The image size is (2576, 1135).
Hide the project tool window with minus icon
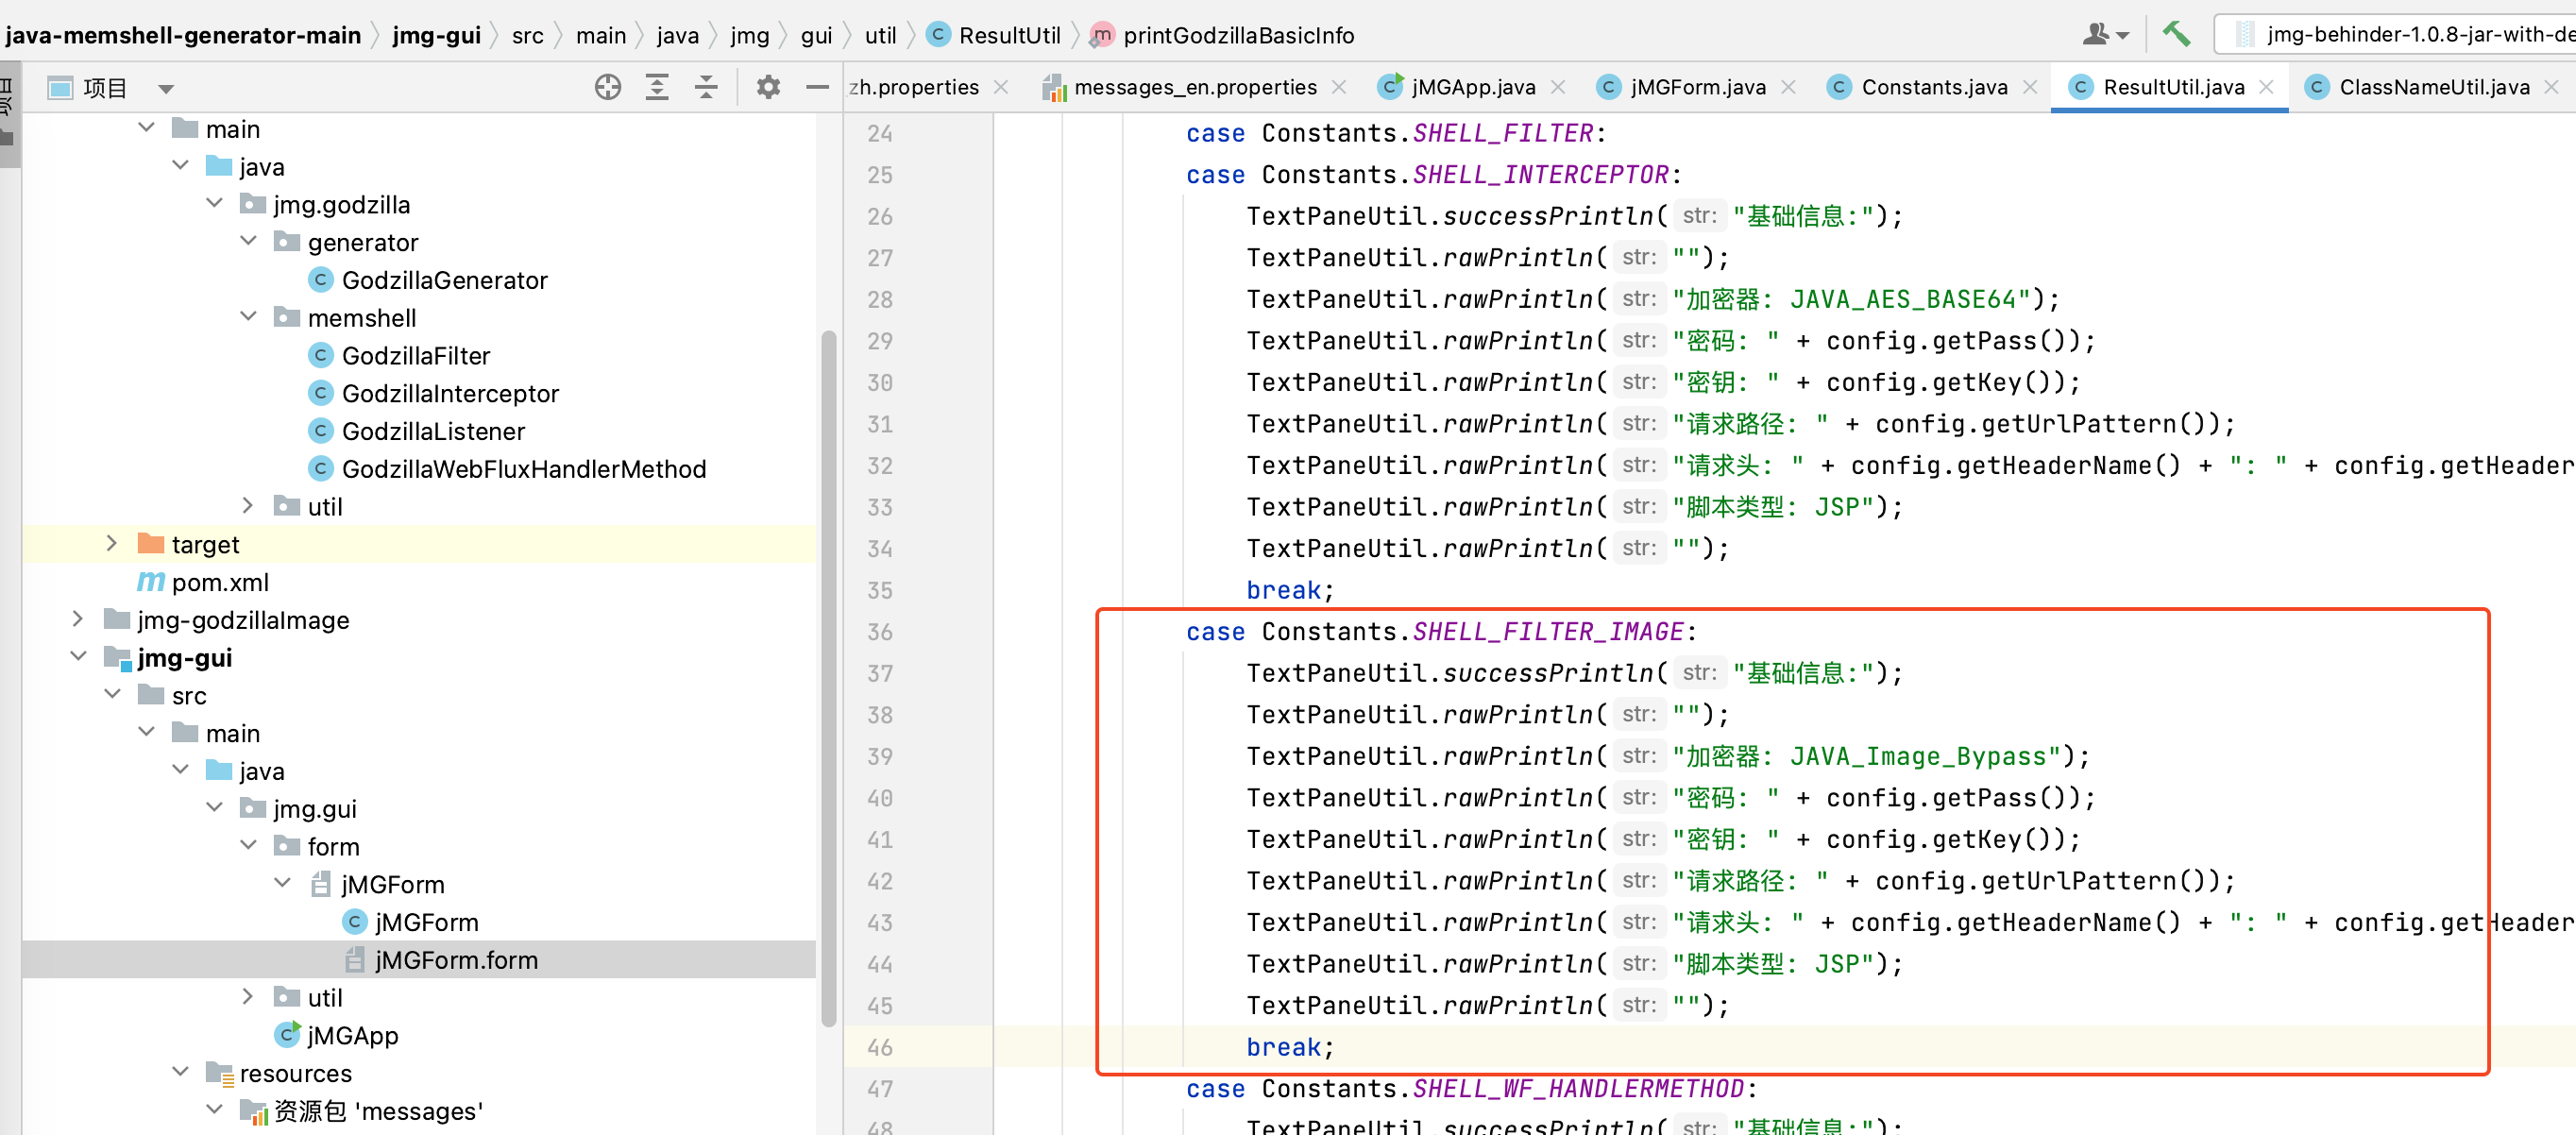[816, 88]
